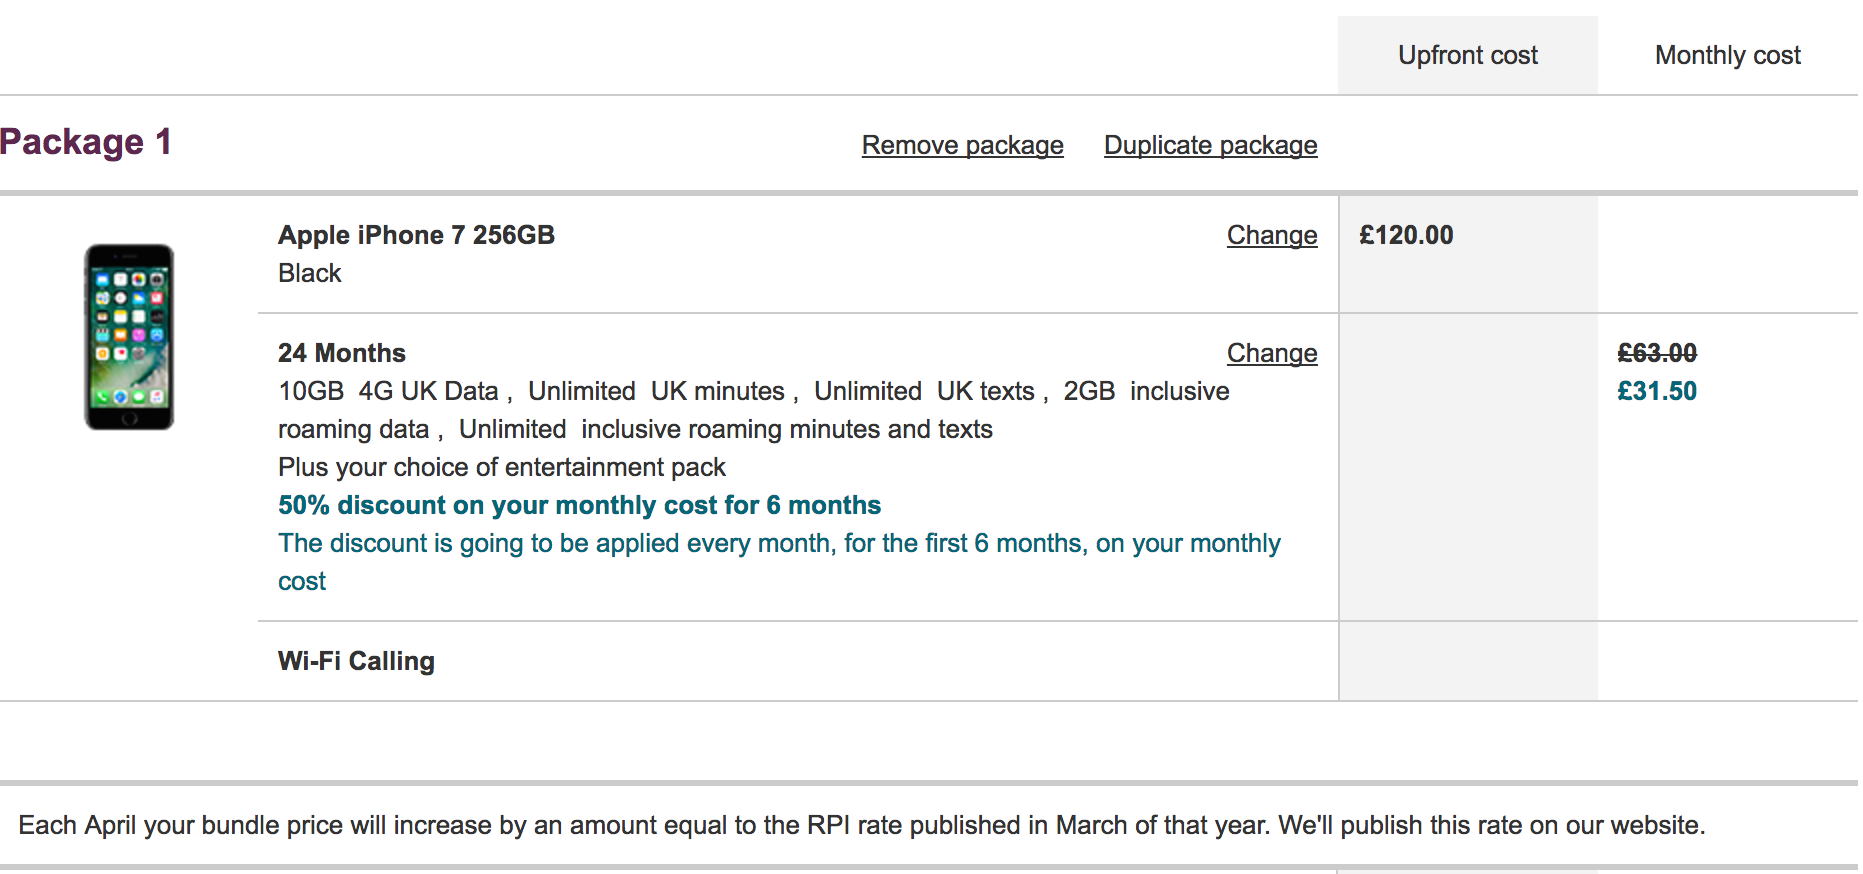Click the Wi-Fi Calling row label
Image resolution: width=1863 pixels, height=874 pixels.
356,662
